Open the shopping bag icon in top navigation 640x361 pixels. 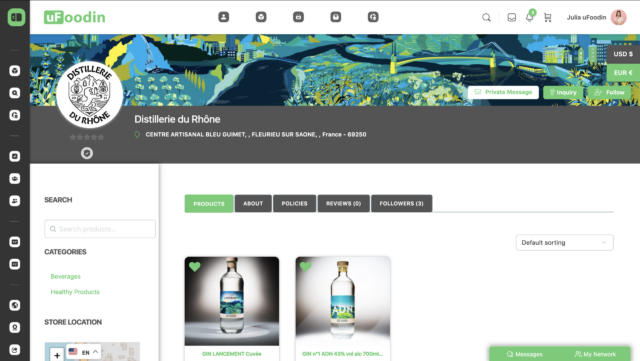(x=298, y=17)
